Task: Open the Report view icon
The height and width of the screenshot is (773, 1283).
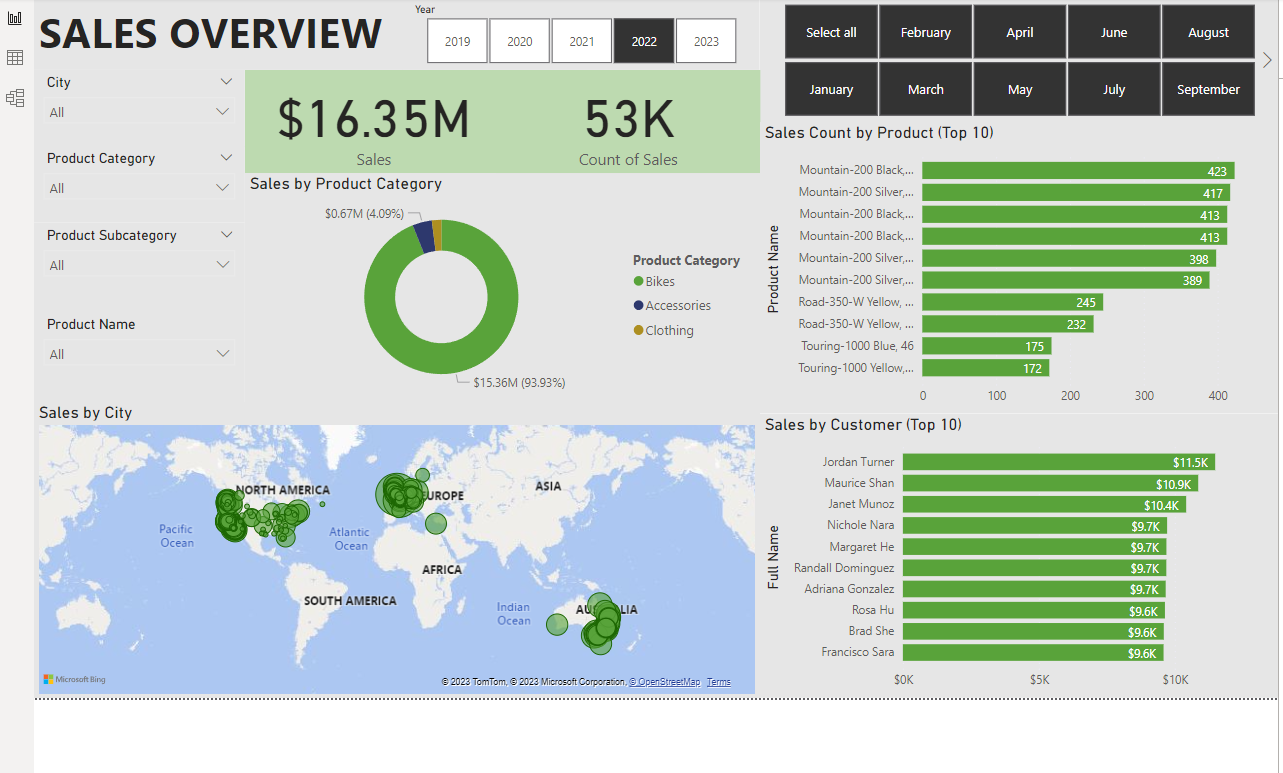Action: click(x=15, y=19)
